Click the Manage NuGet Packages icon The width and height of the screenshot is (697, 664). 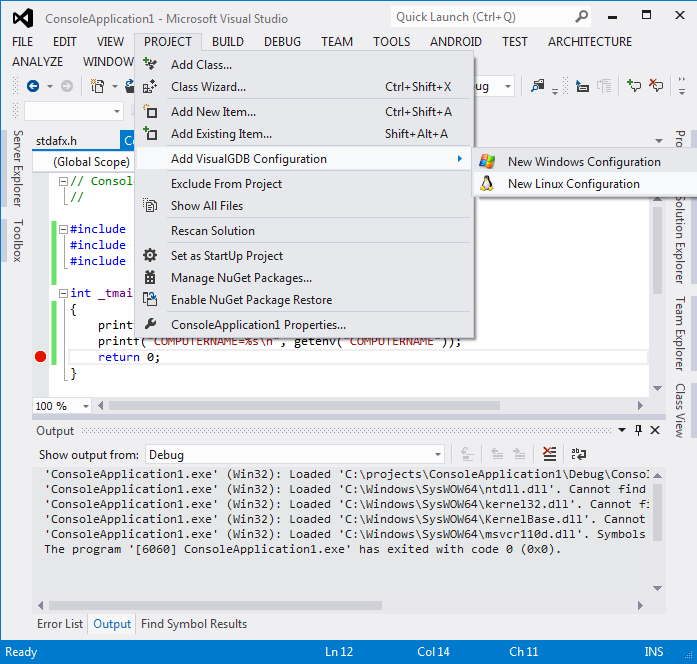pyautogui.click(x=150, y=277)
